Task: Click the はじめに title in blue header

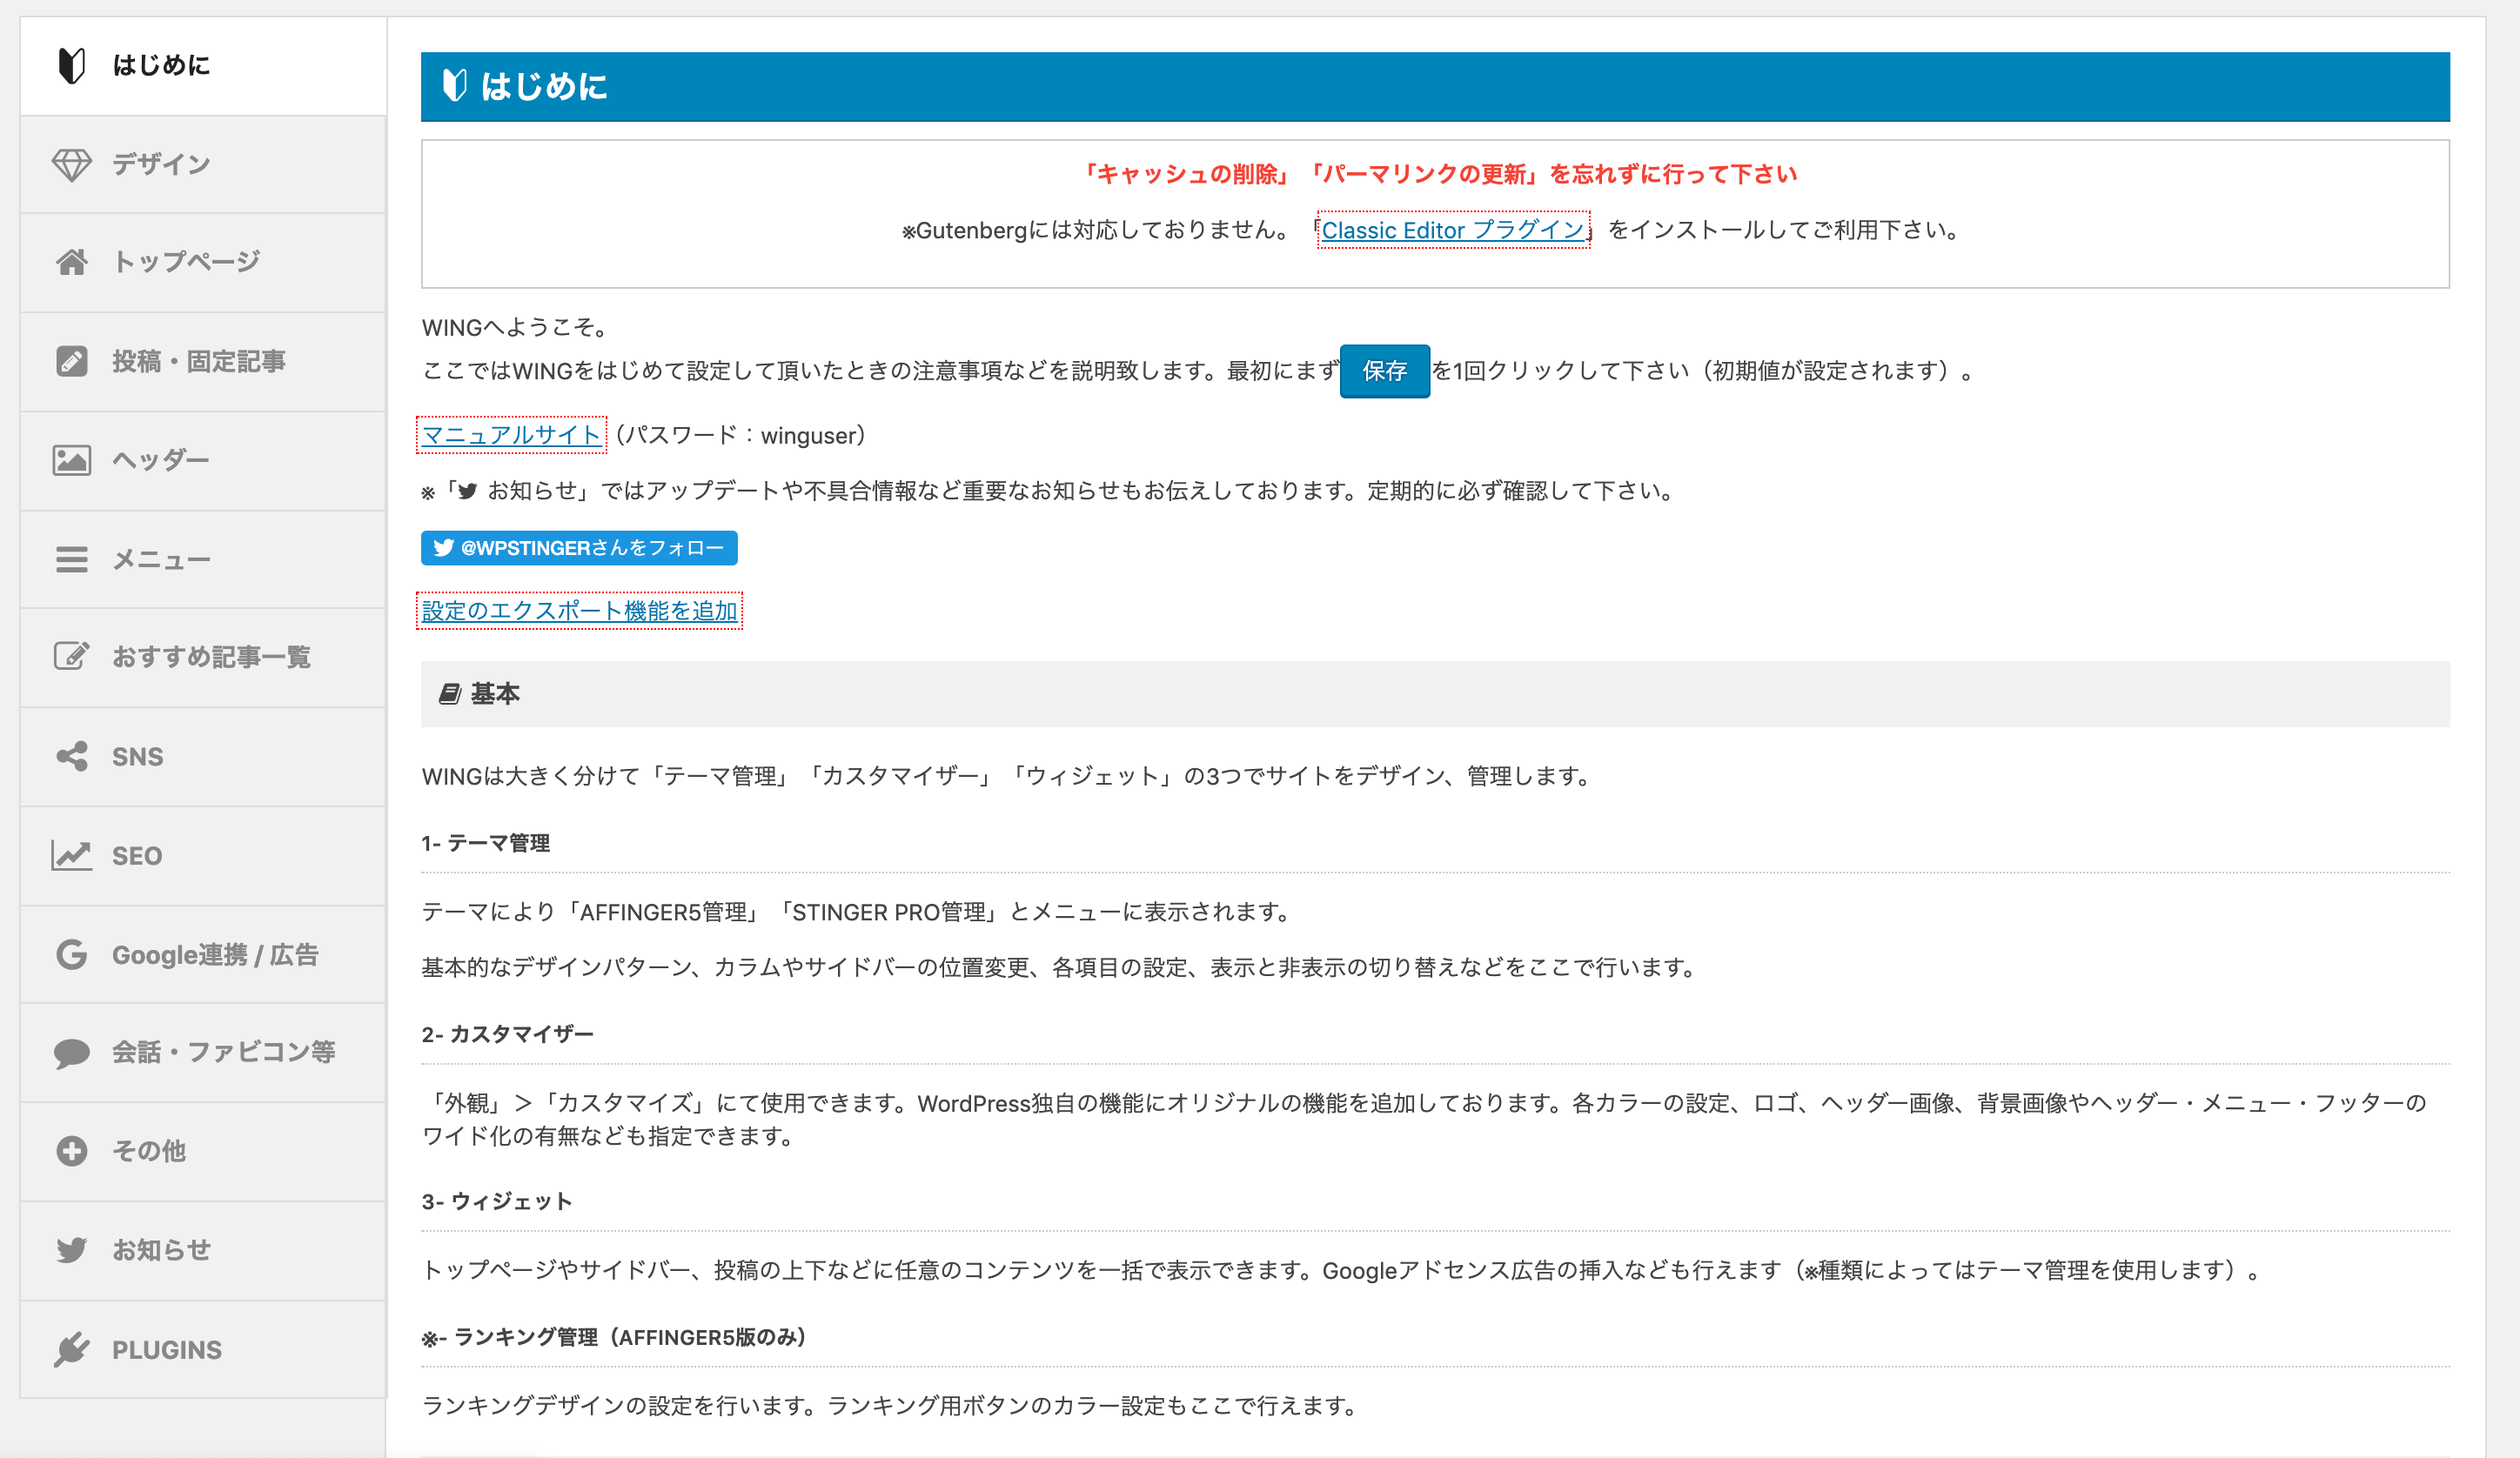Action: [544, 86]
